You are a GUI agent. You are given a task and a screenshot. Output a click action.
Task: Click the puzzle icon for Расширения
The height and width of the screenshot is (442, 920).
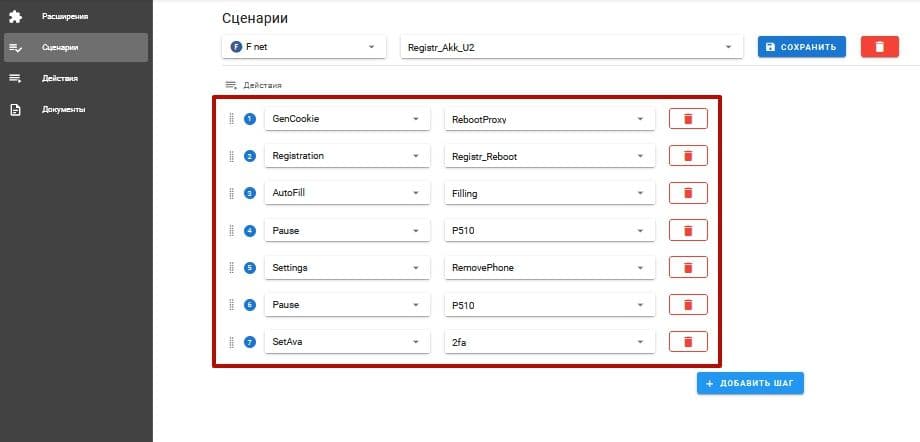pos(15,16)
